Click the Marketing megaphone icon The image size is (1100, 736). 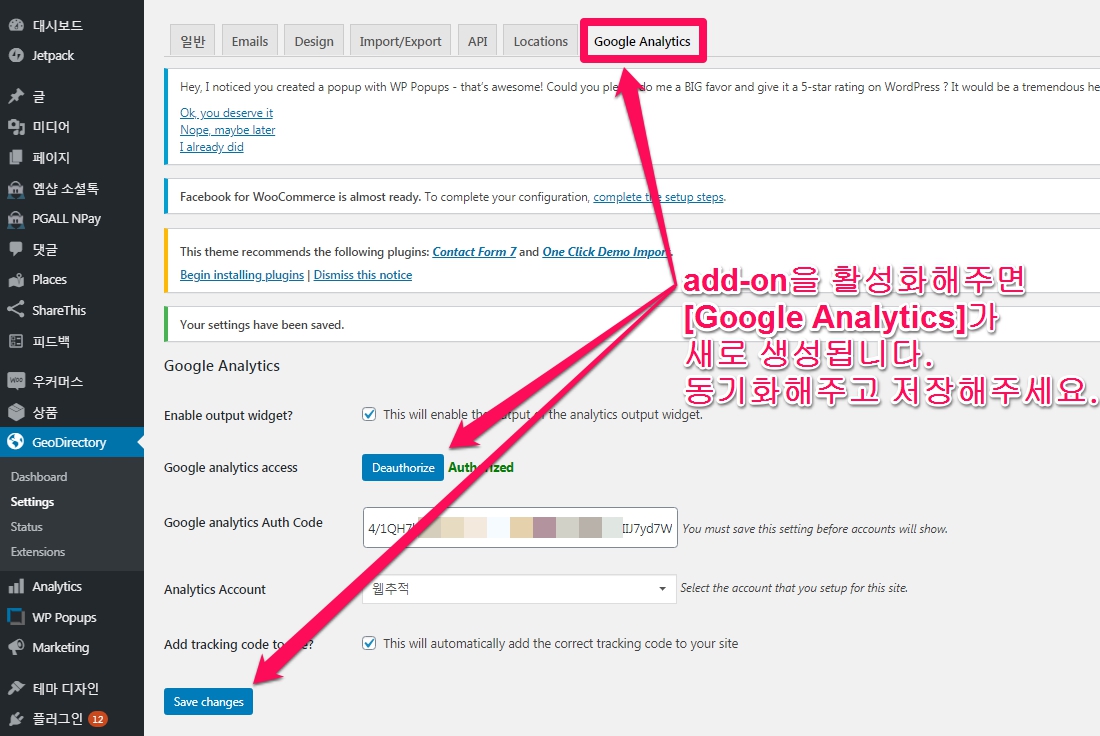click(x=15, y=647)
